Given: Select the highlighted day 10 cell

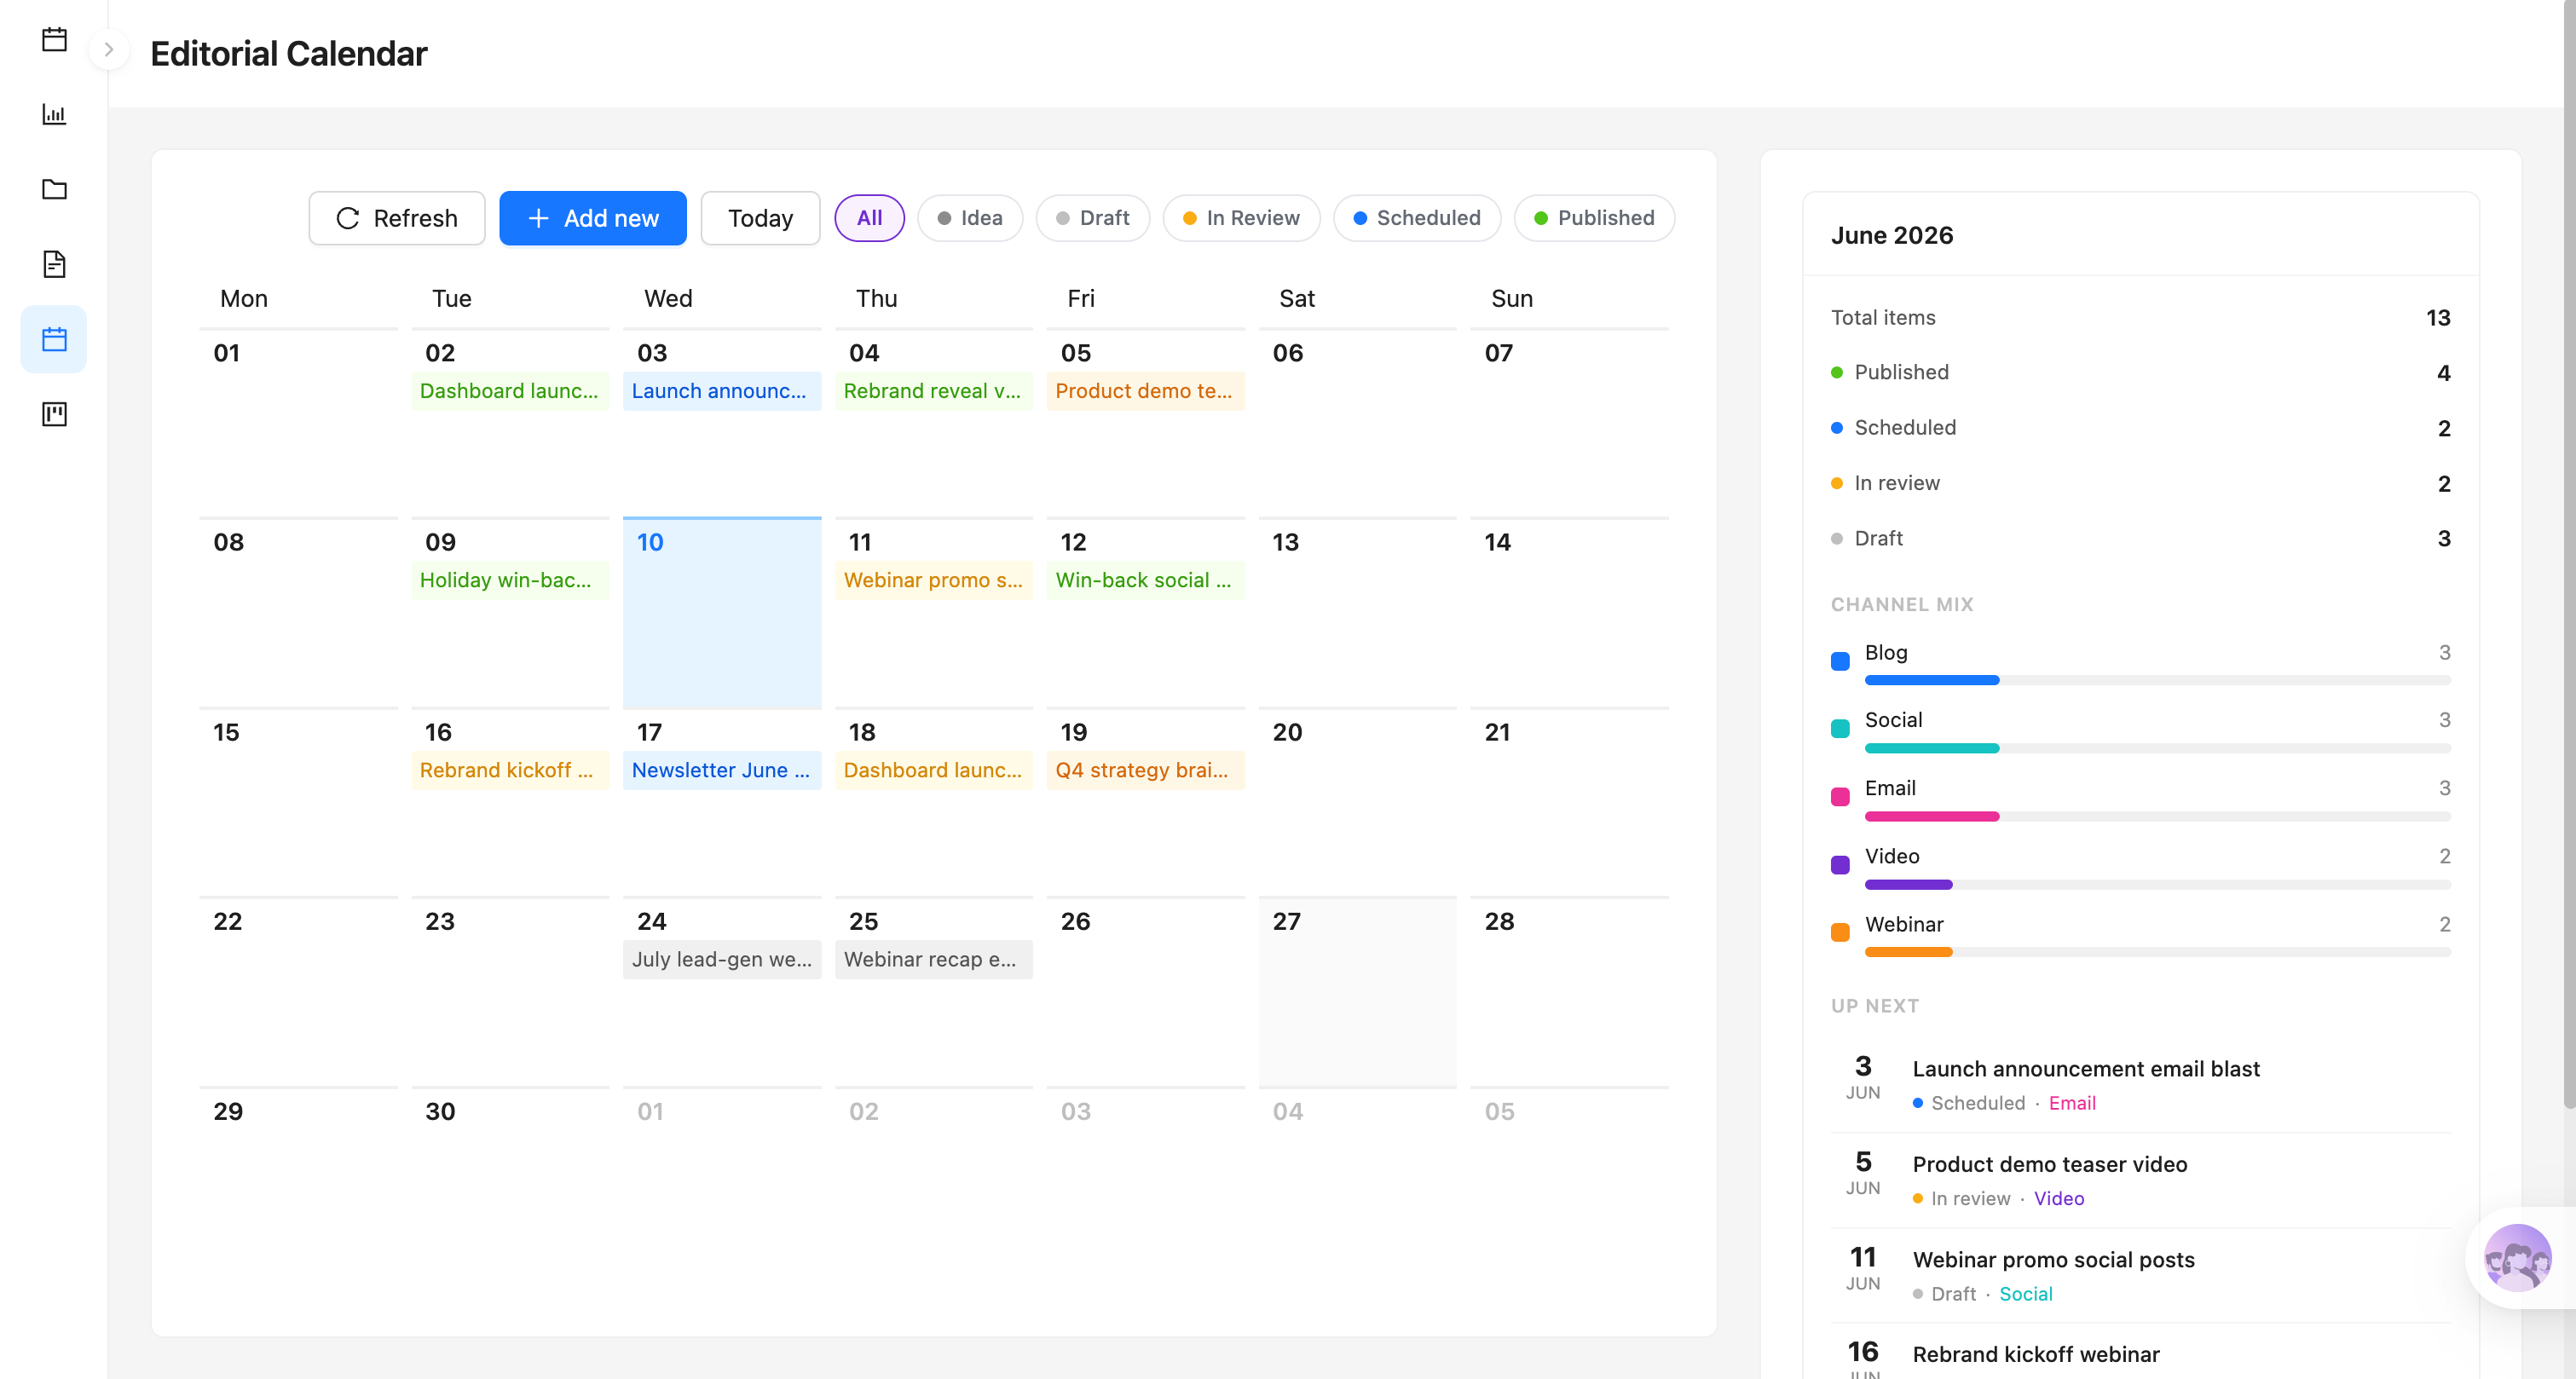Looking at the screenshot, I should (x=722, y=613).
